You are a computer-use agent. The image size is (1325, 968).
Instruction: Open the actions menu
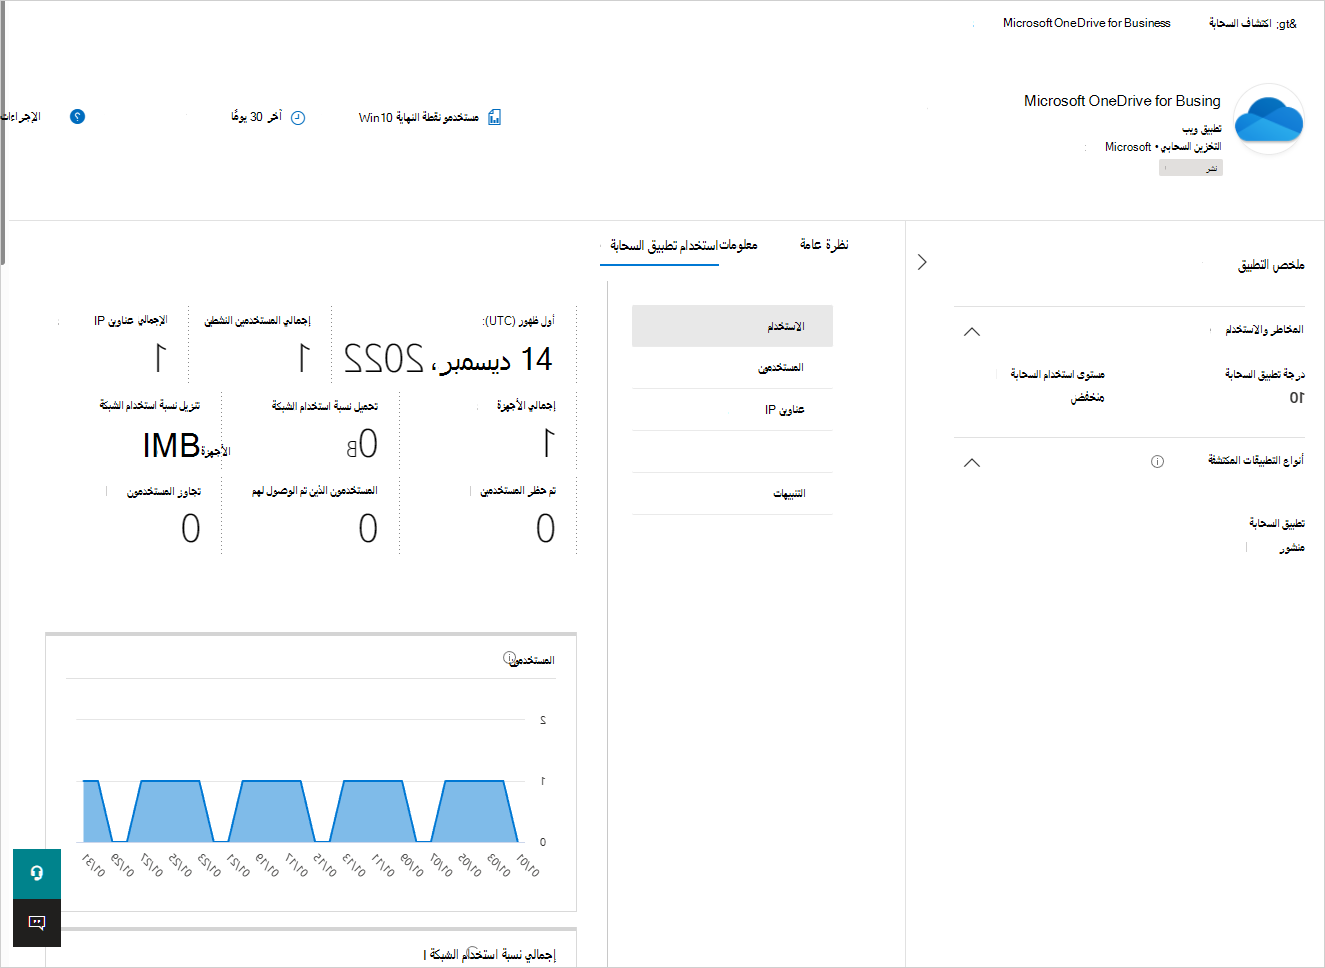[20, 117]
